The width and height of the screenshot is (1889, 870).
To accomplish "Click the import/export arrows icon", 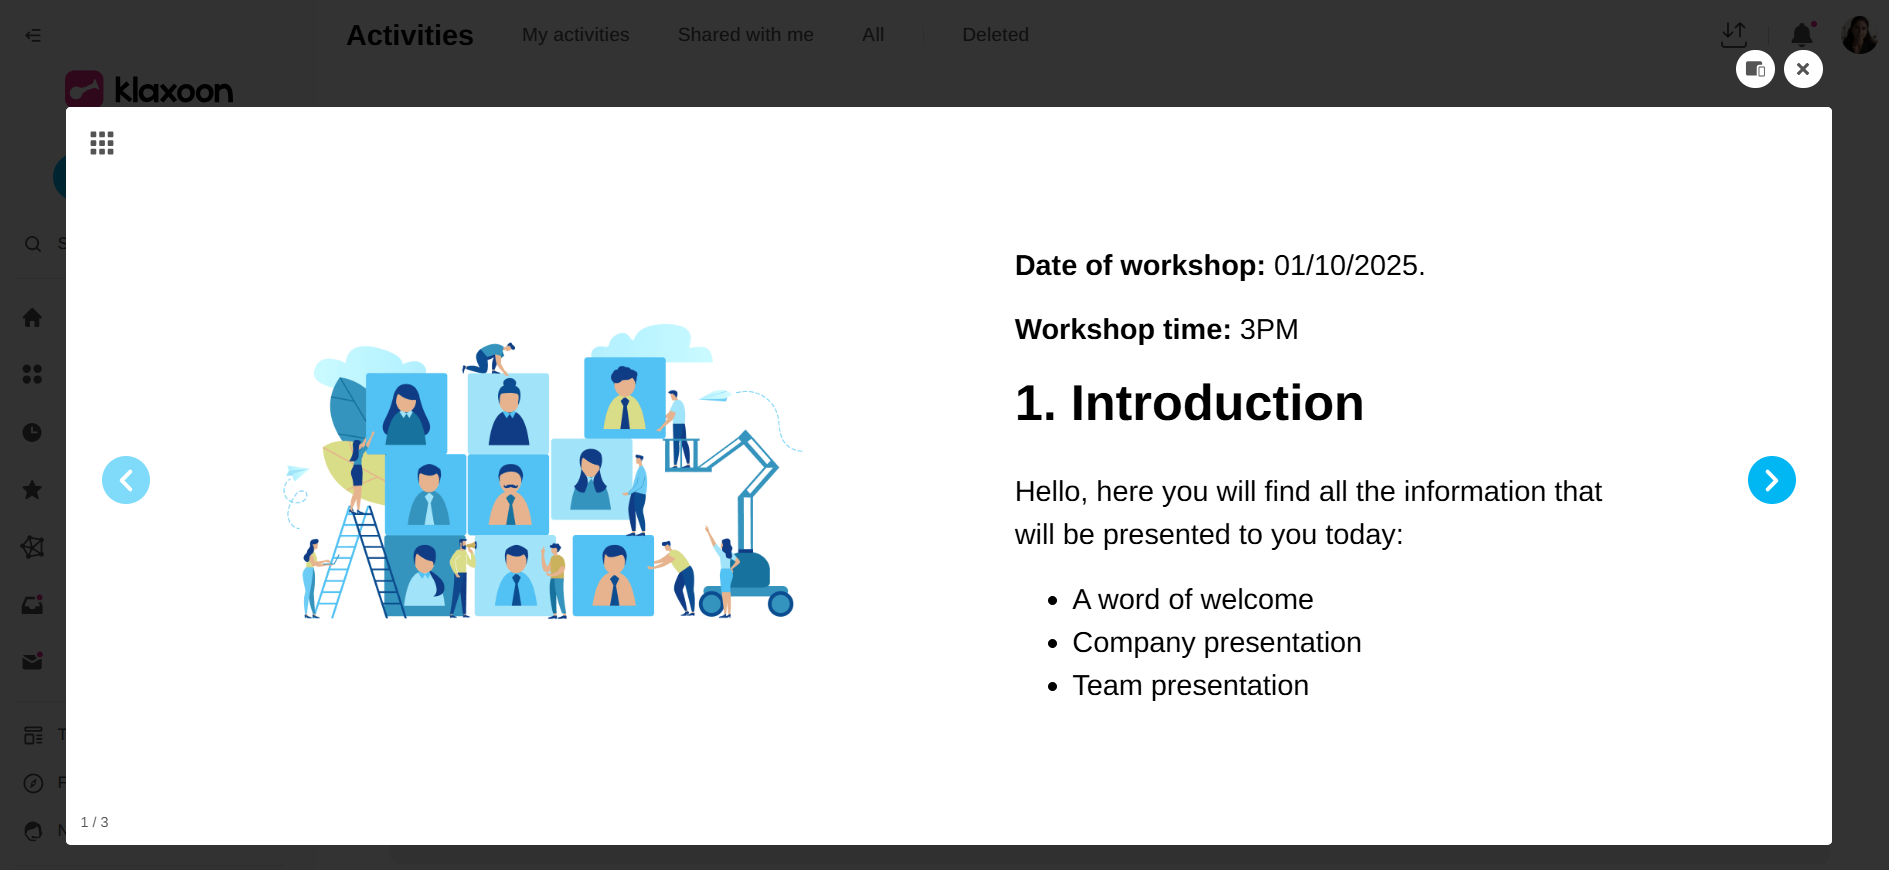I will click(1733, 35).
